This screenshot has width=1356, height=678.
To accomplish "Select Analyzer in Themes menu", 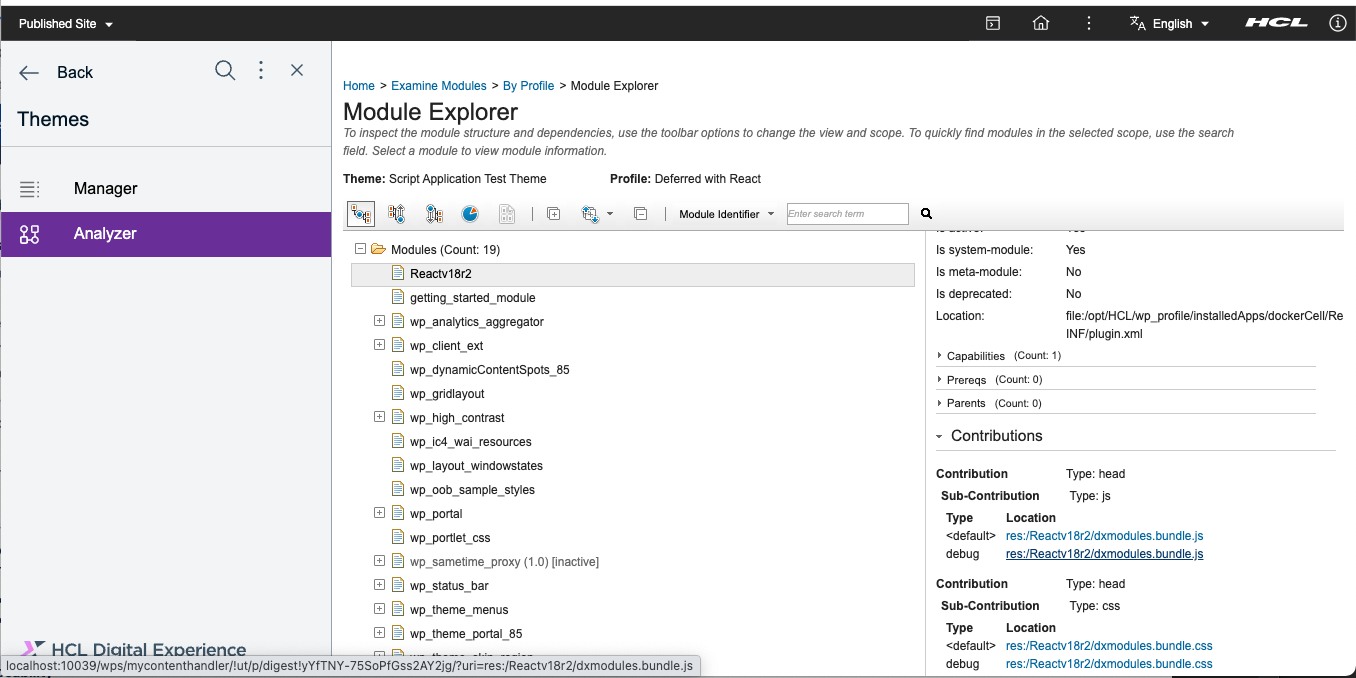I will [105, 234].
